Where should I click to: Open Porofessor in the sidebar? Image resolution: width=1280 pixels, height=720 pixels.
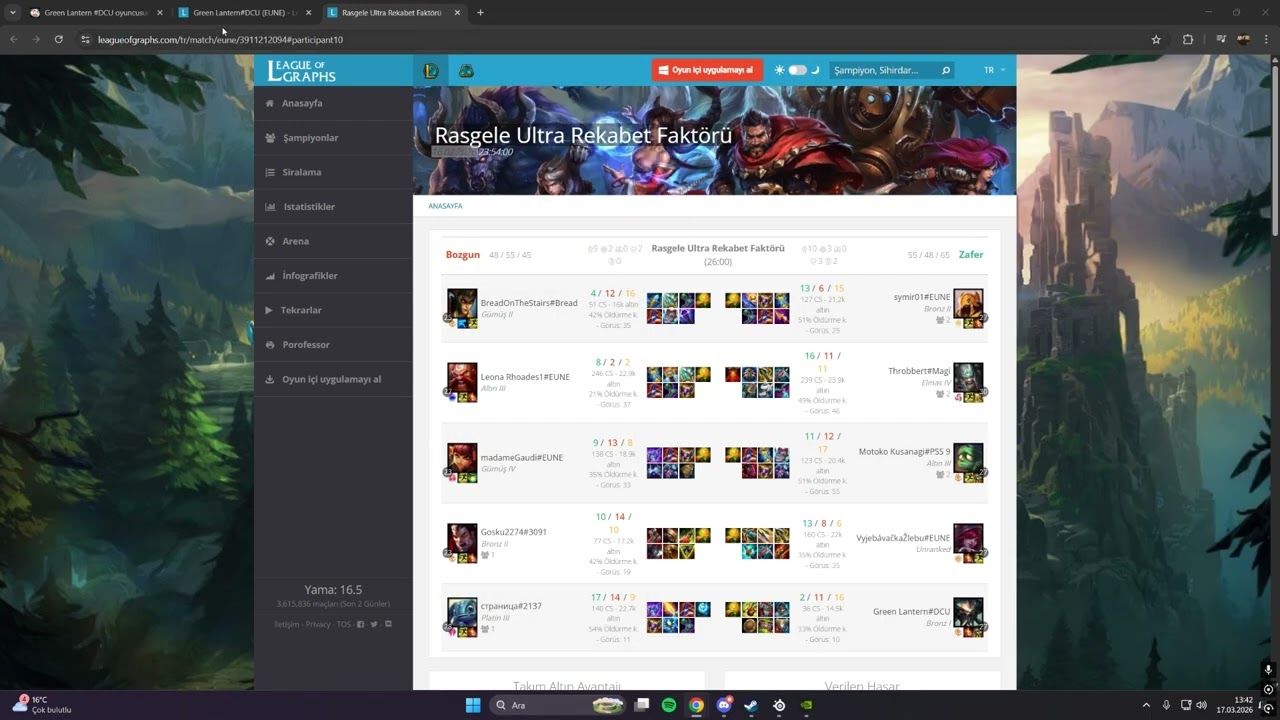333,345
